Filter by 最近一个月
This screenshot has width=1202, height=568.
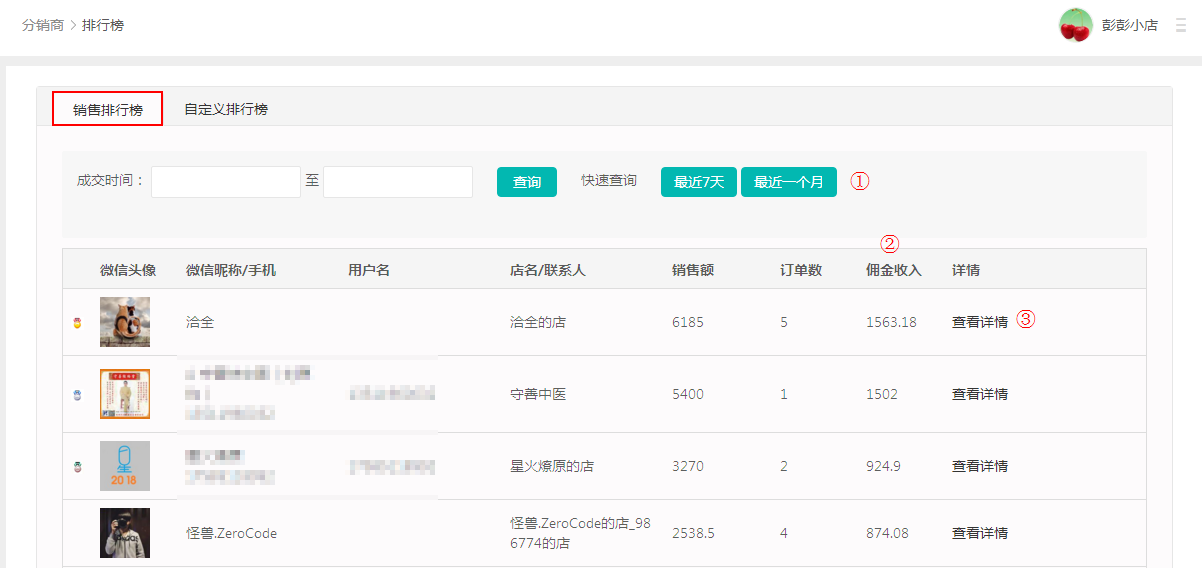point(788,182)
